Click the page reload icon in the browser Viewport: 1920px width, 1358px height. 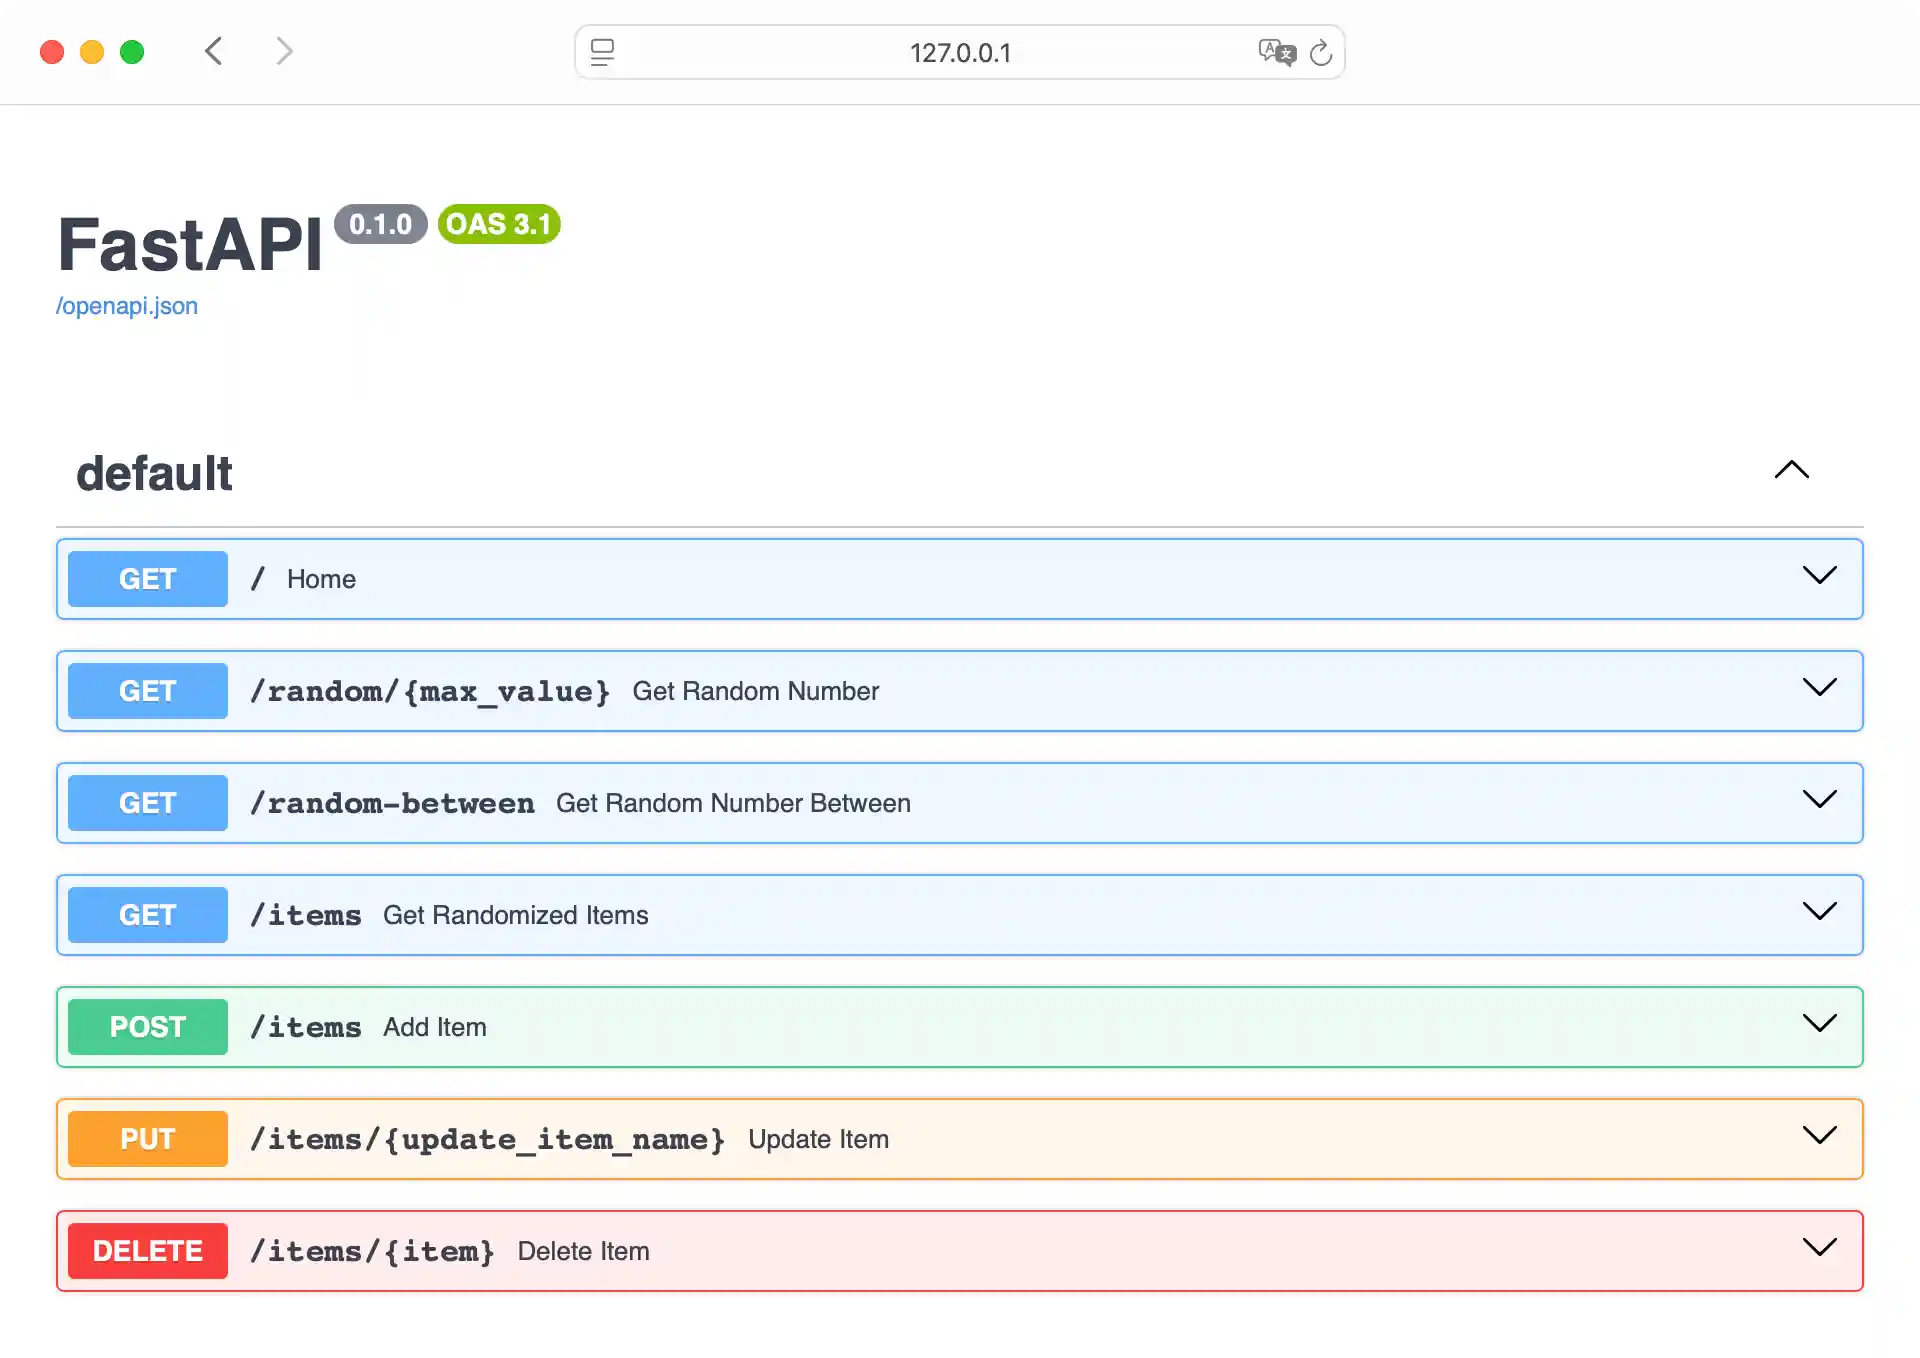[1320, 53]
